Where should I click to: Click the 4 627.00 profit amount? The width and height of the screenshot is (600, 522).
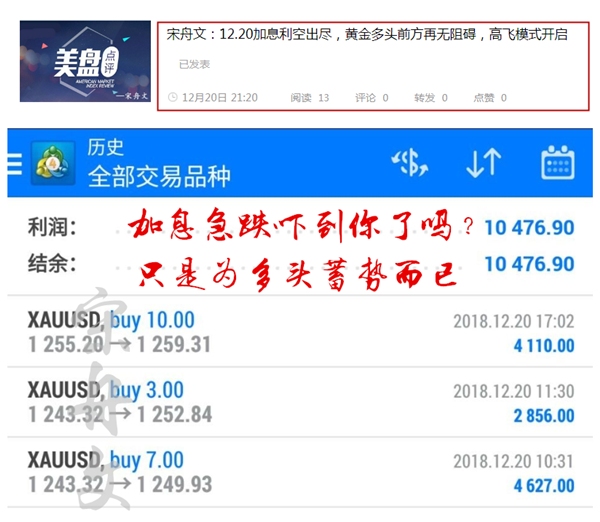coord(544,486)
